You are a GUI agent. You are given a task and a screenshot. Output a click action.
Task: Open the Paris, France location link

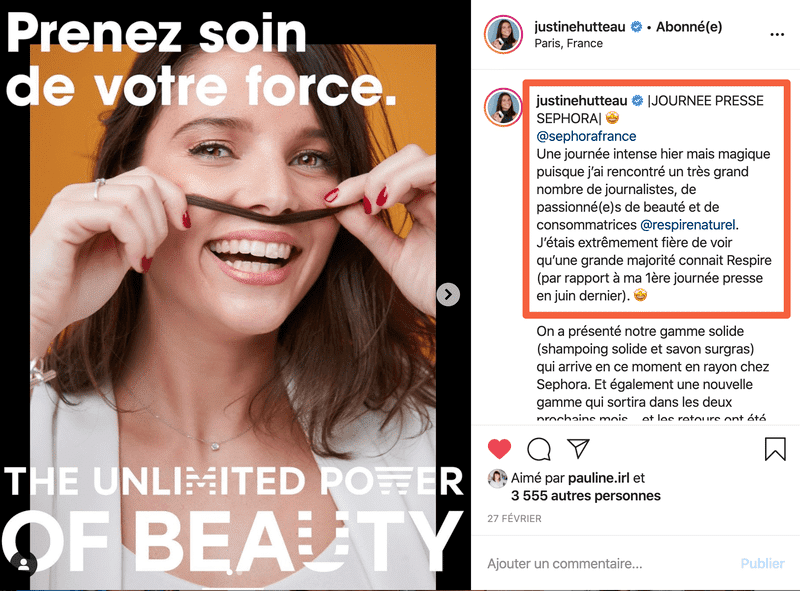point(568,43)
